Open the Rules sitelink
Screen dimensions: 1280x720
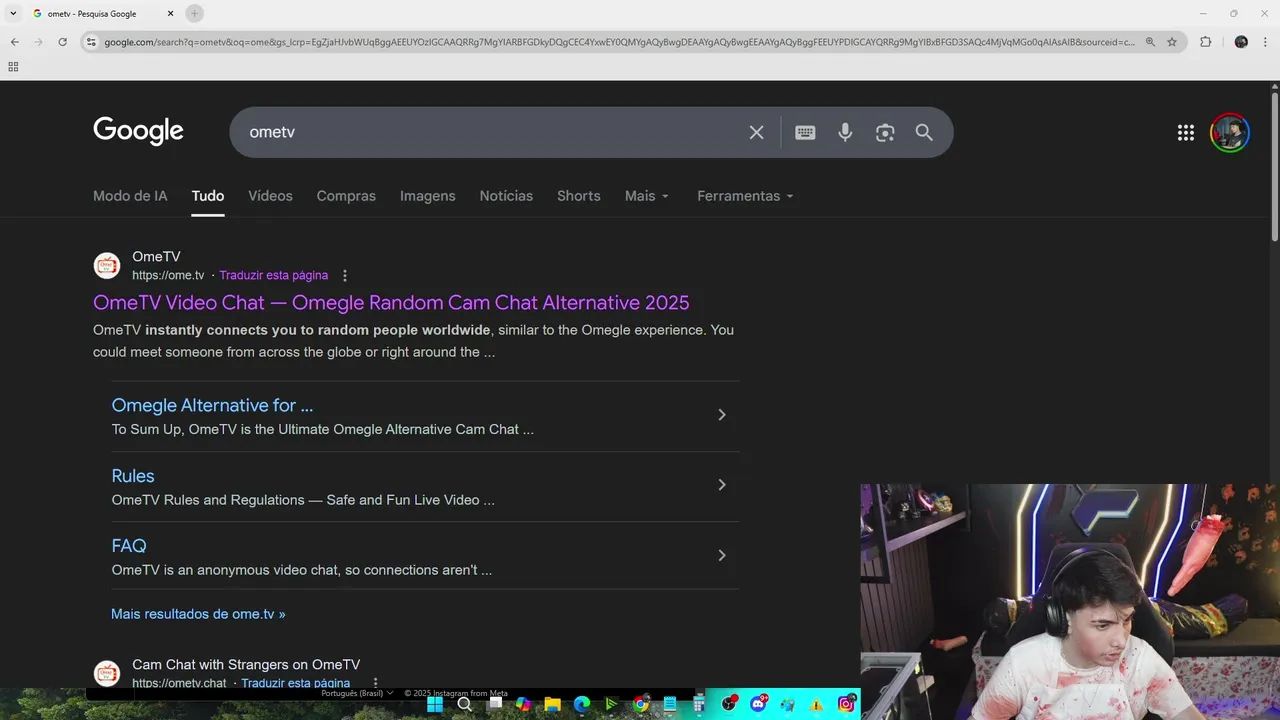tap(133, 476)
